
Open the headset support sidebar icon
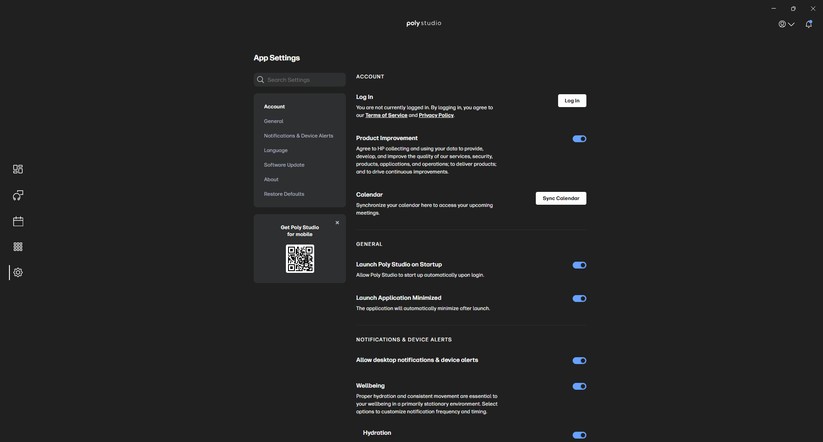point(18,195)
